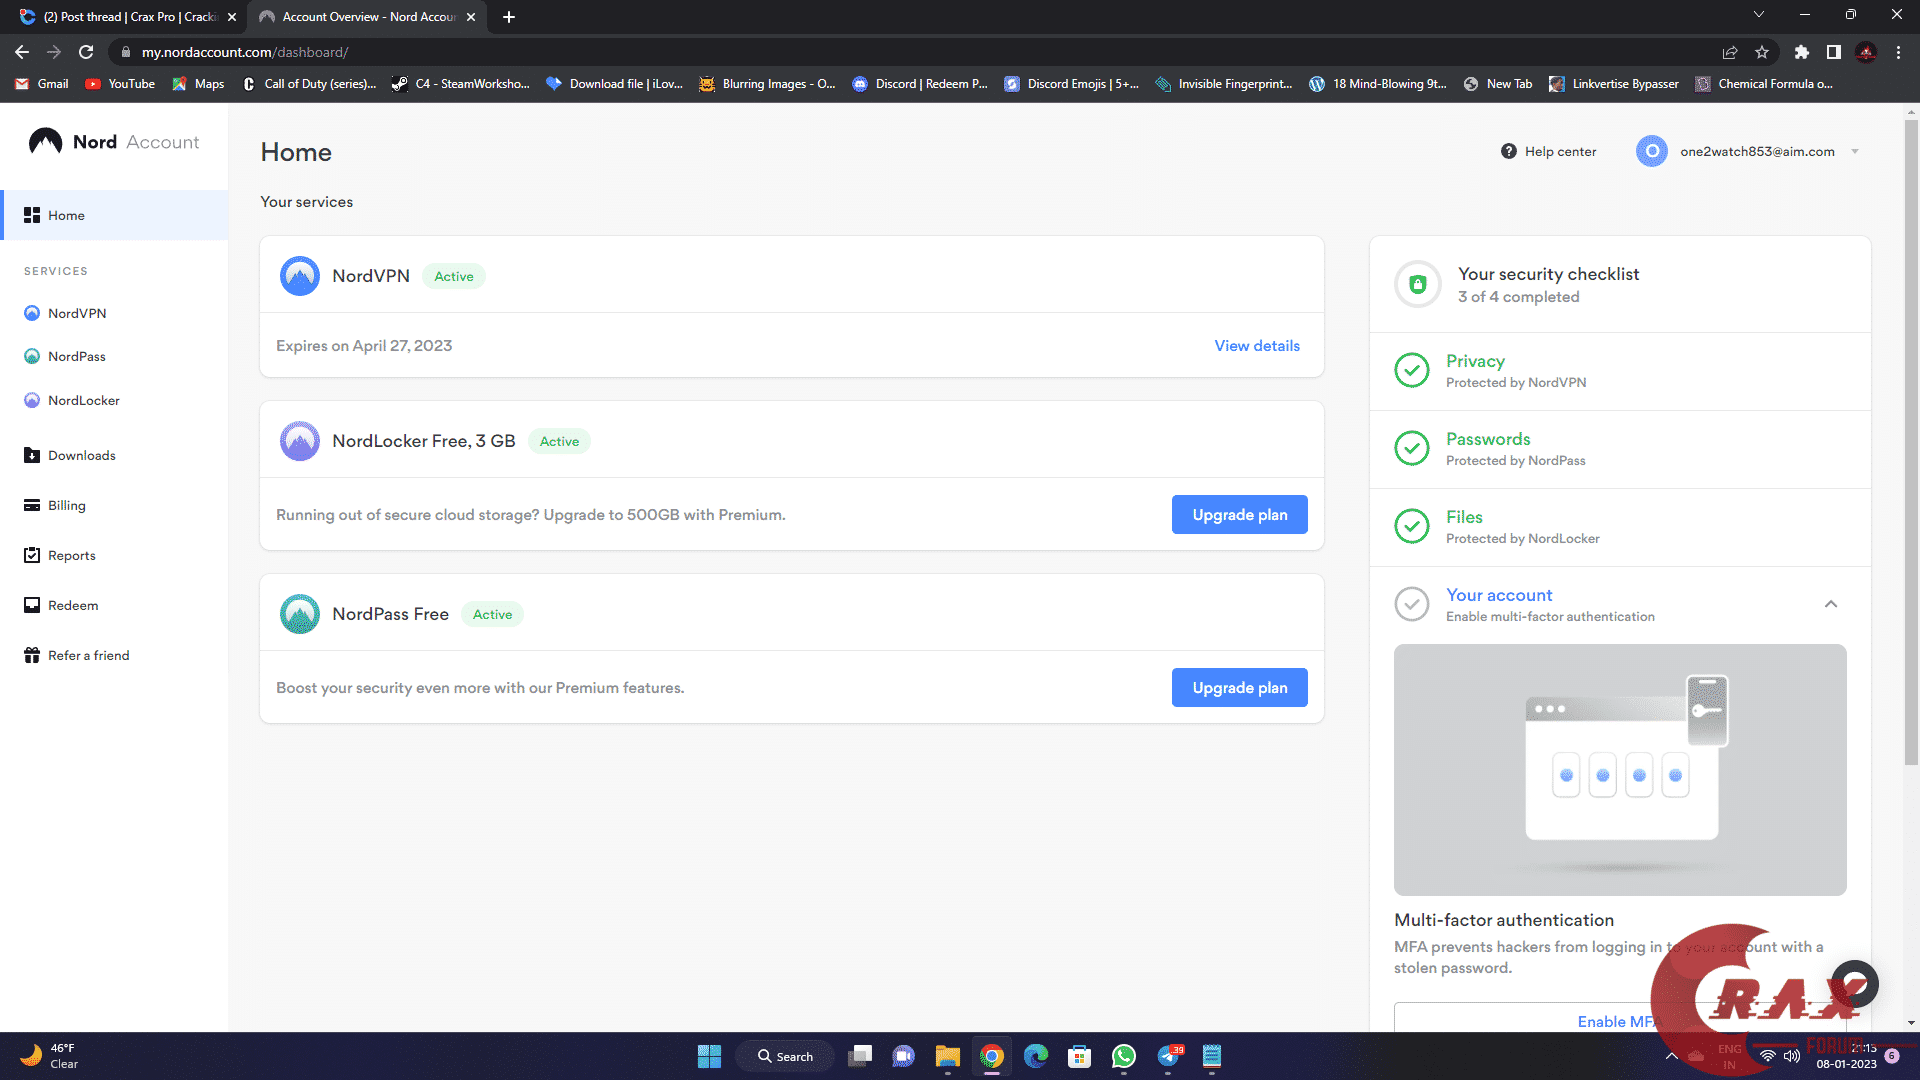Upgrade the NordPass Free plan

coord(1240,687)
